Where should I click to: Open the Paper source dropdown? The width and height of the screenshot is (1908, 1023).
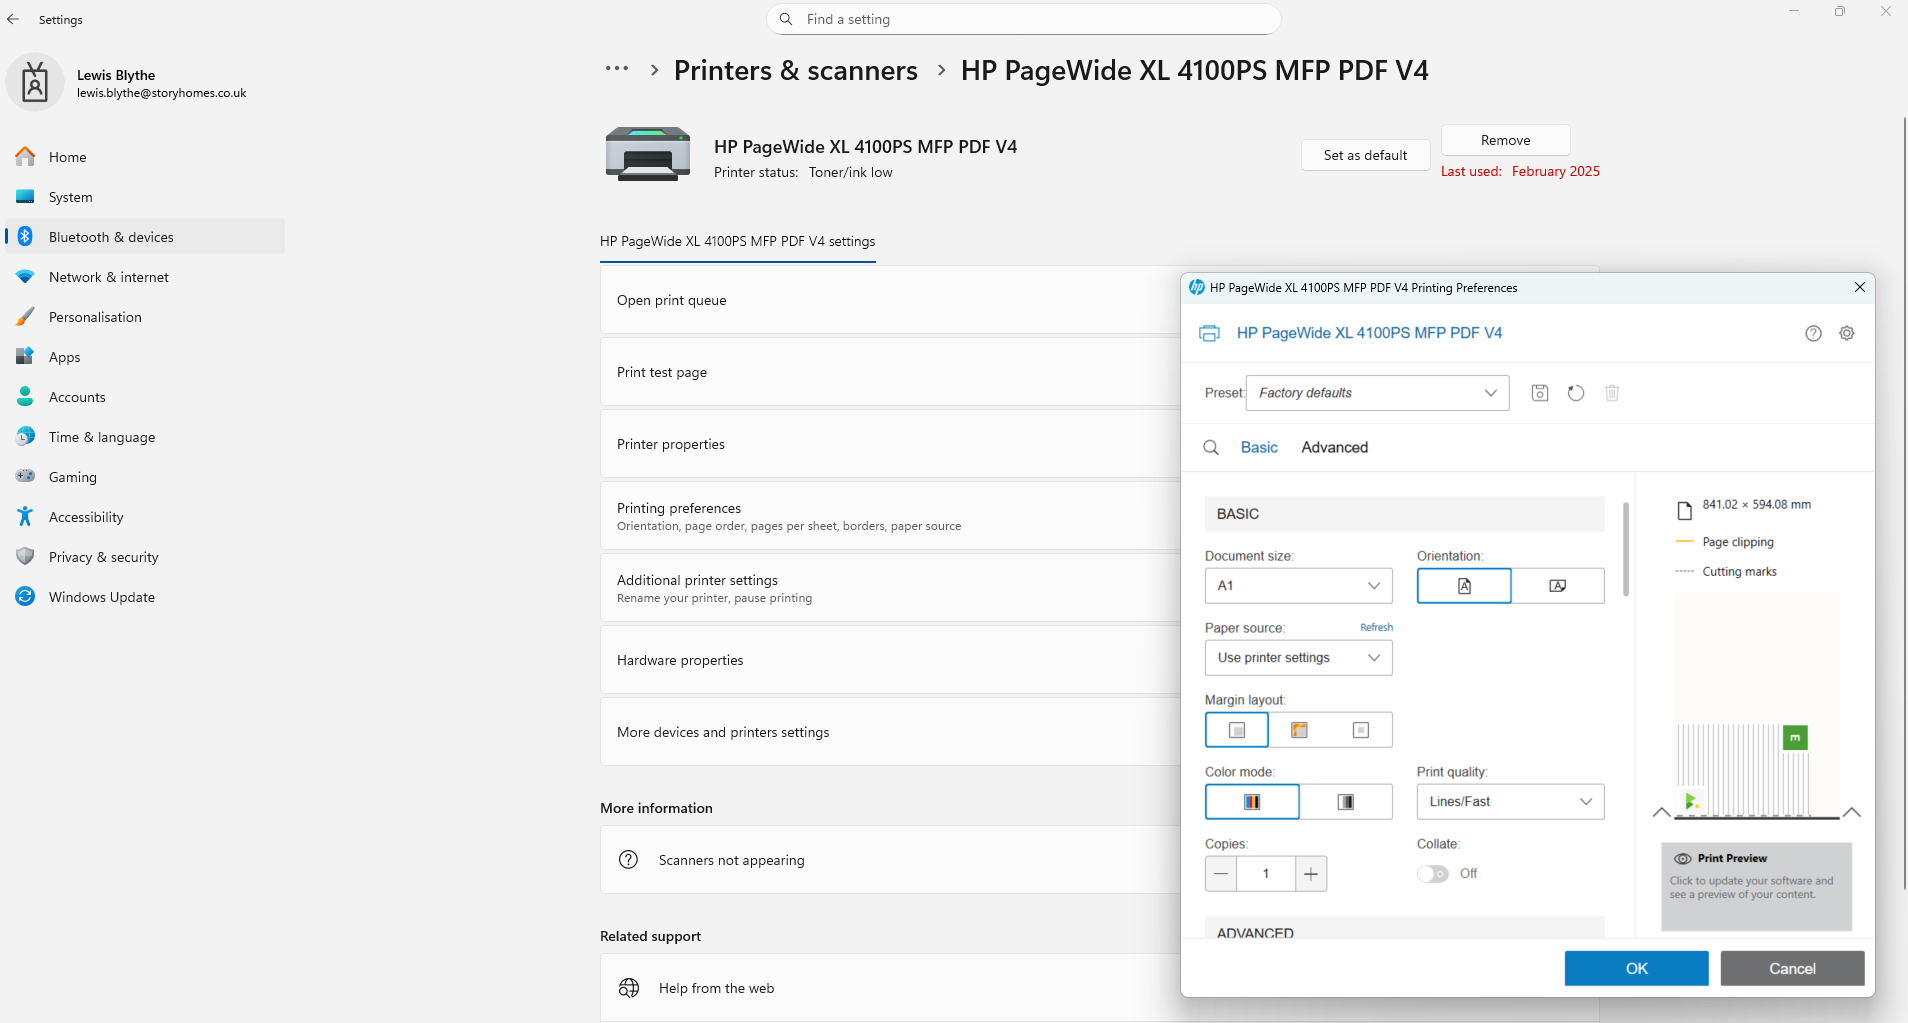[x=1298, y=658]
